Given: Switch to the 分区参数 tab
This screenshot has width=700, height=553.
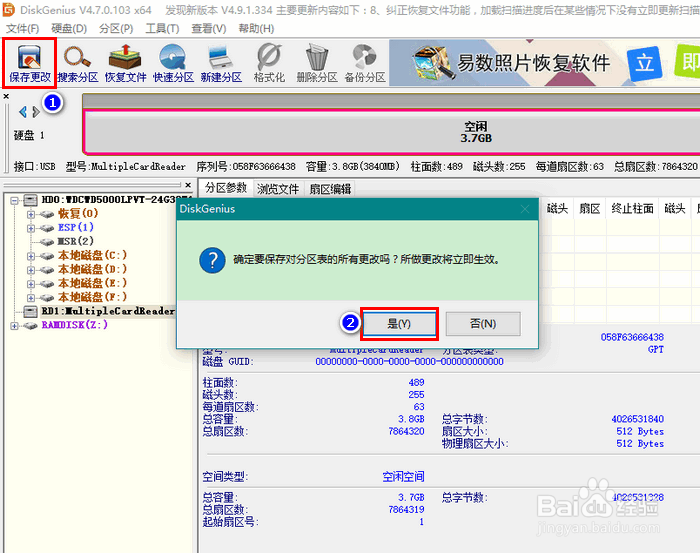Looking at the screenshot, I should pyautogui.click(x=226, y=188).
